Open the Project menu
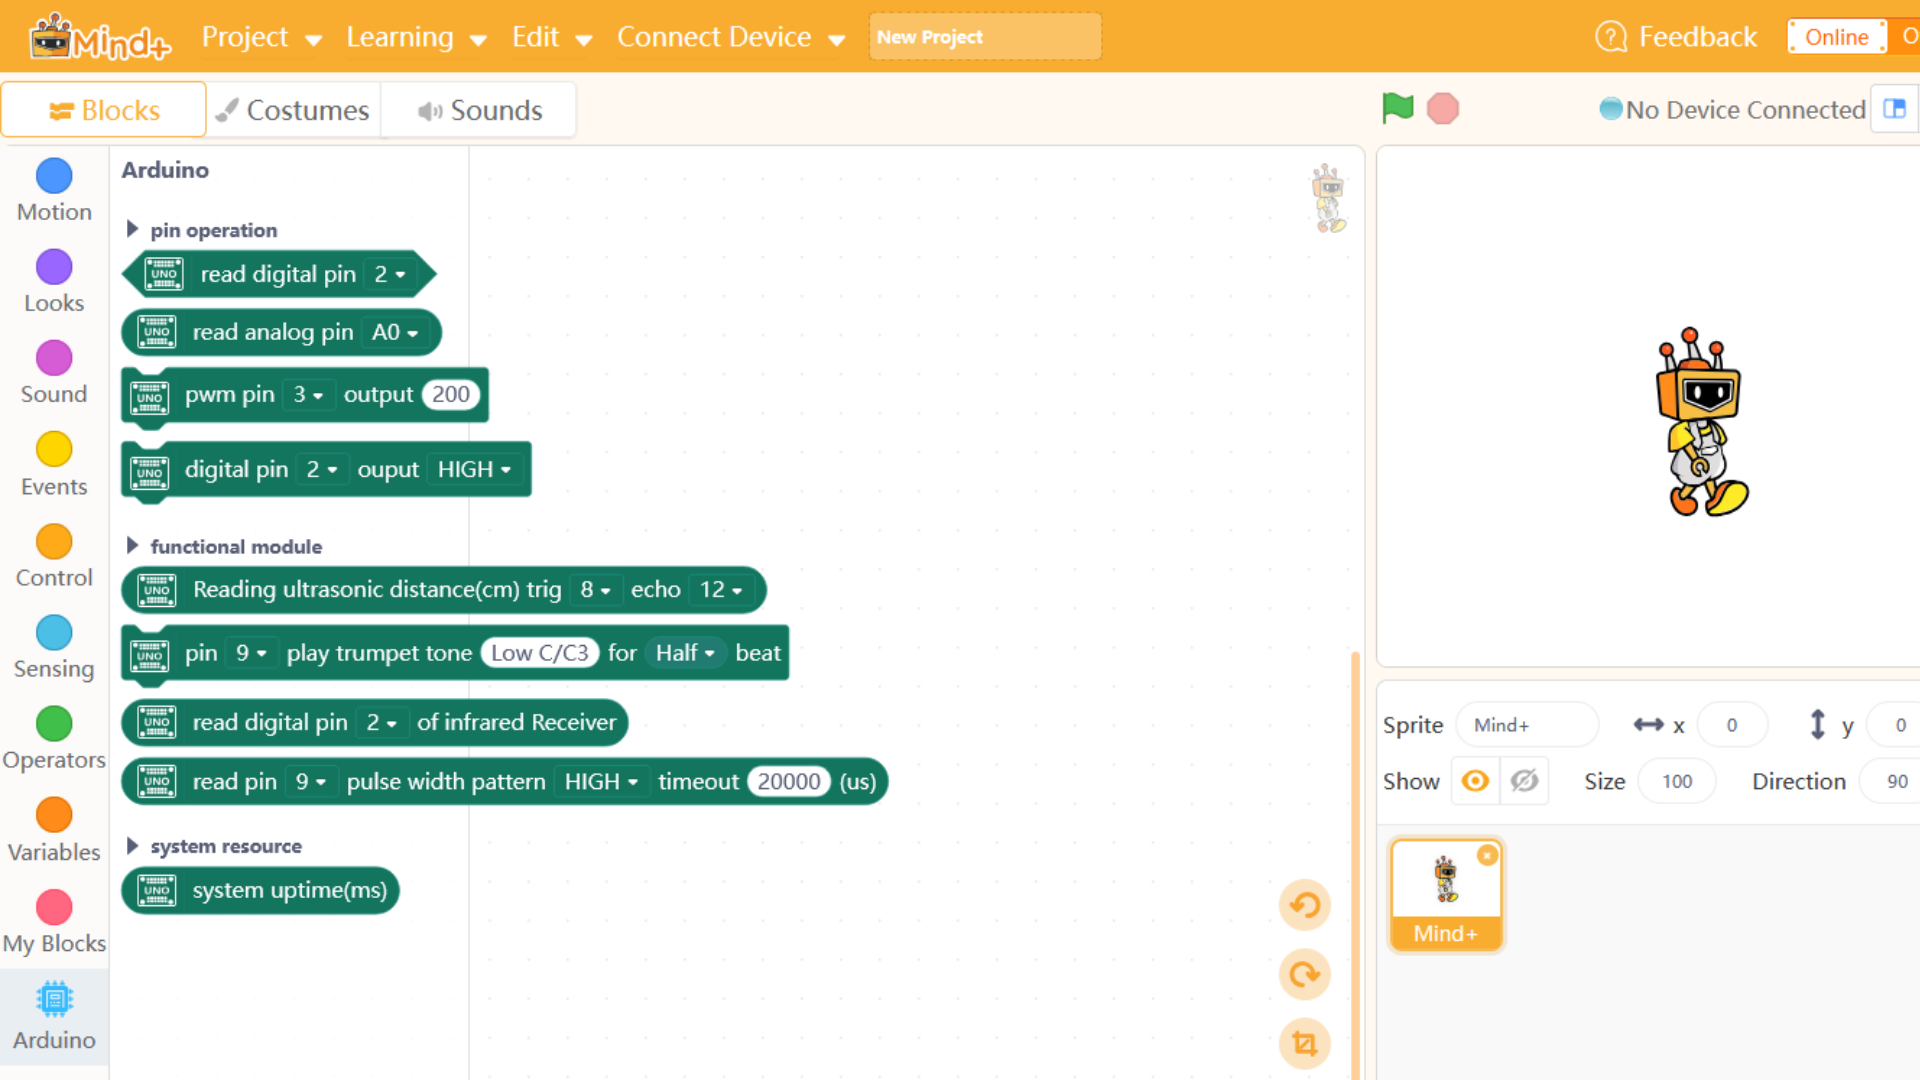The width and height of the screenshot is (1920, 1080). [262, 37]
